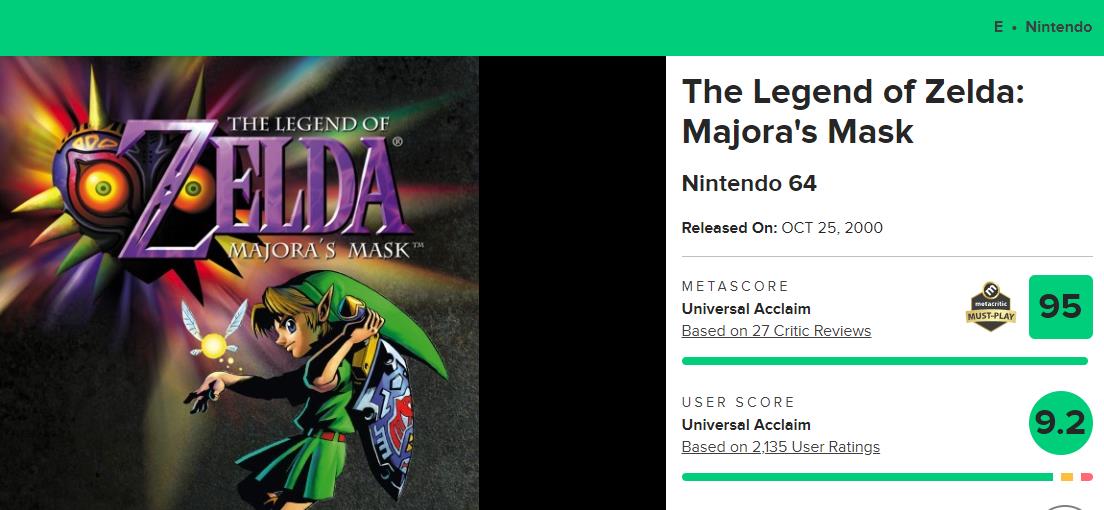Click the Nintendo publisher link in the top bar
1104x510 pixels.
coord(1058,27)
